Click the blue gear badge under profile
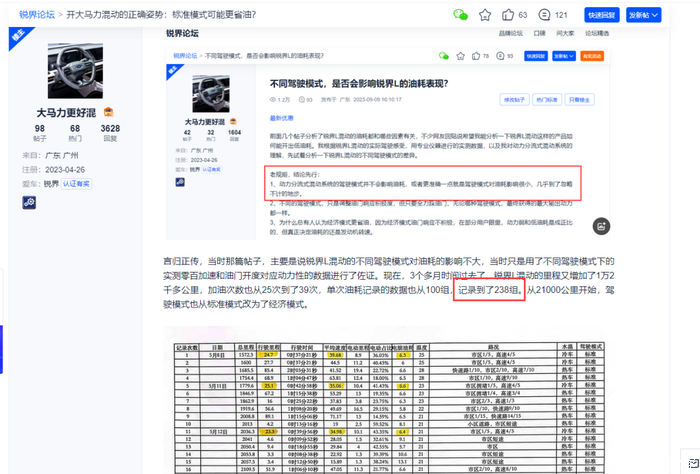 (29, 202)
